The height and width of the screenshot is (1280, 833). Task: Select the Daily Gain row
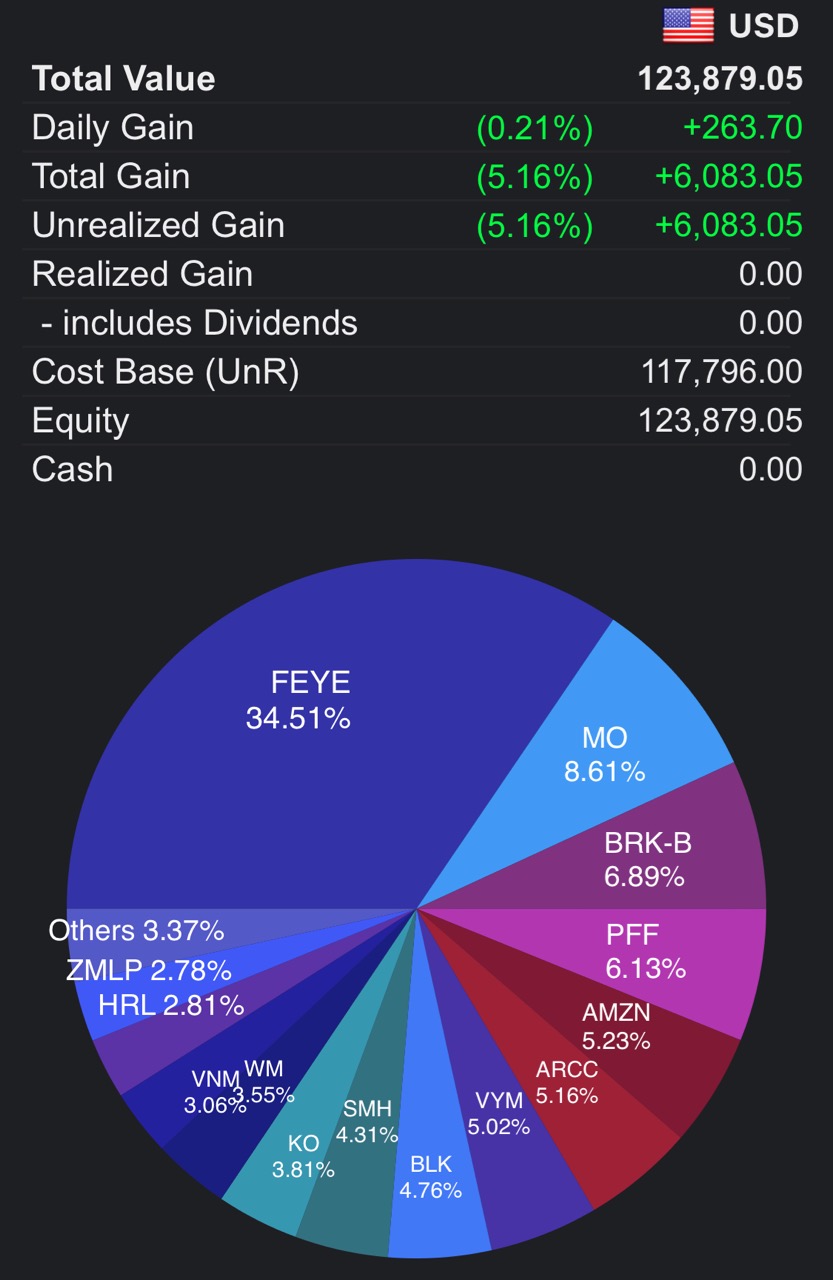click(x=416, y=128)
